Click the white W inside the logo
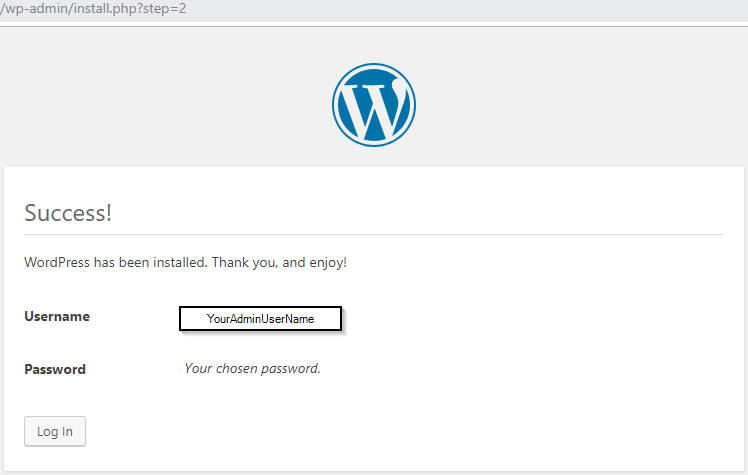 tap(372, 108)
